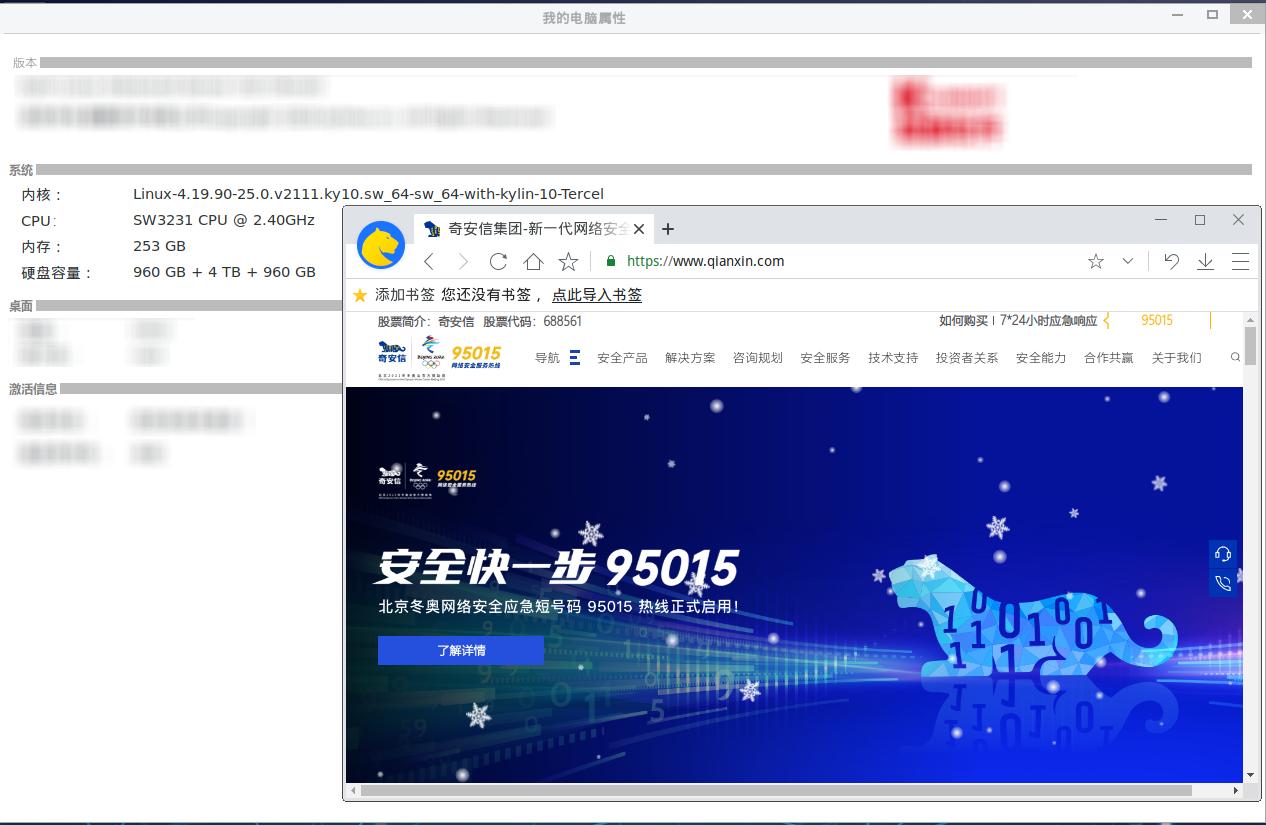This screenshot has width=1266, height=825.
Task: Click the website search magnifier icon
Action: (x=1236, y=357)
